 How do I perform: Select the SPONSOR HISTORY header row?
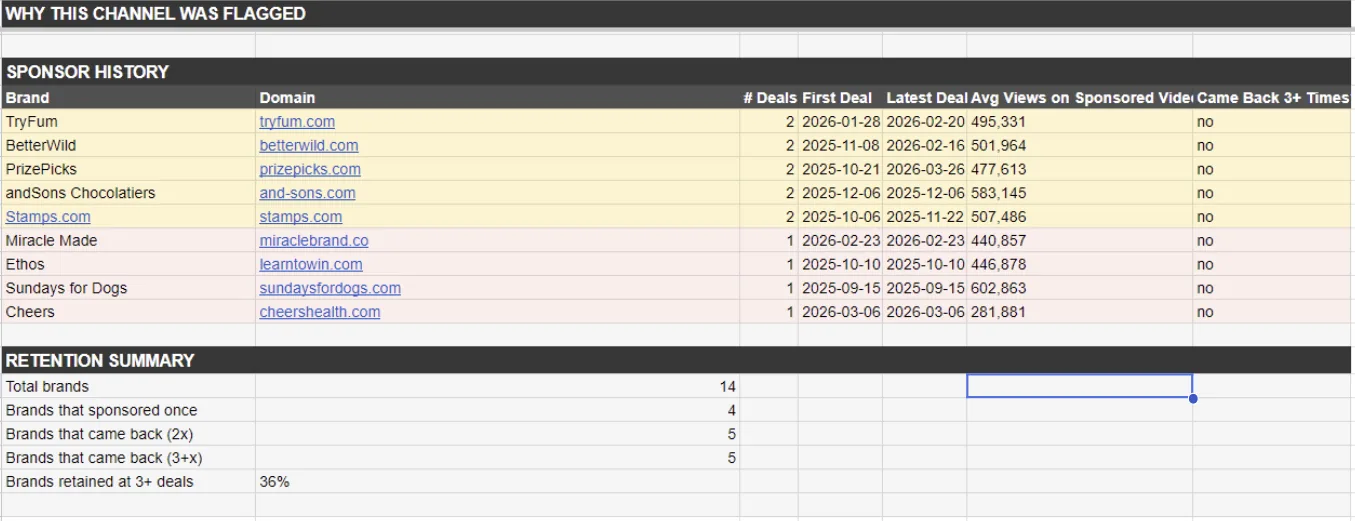pos(677,72)
